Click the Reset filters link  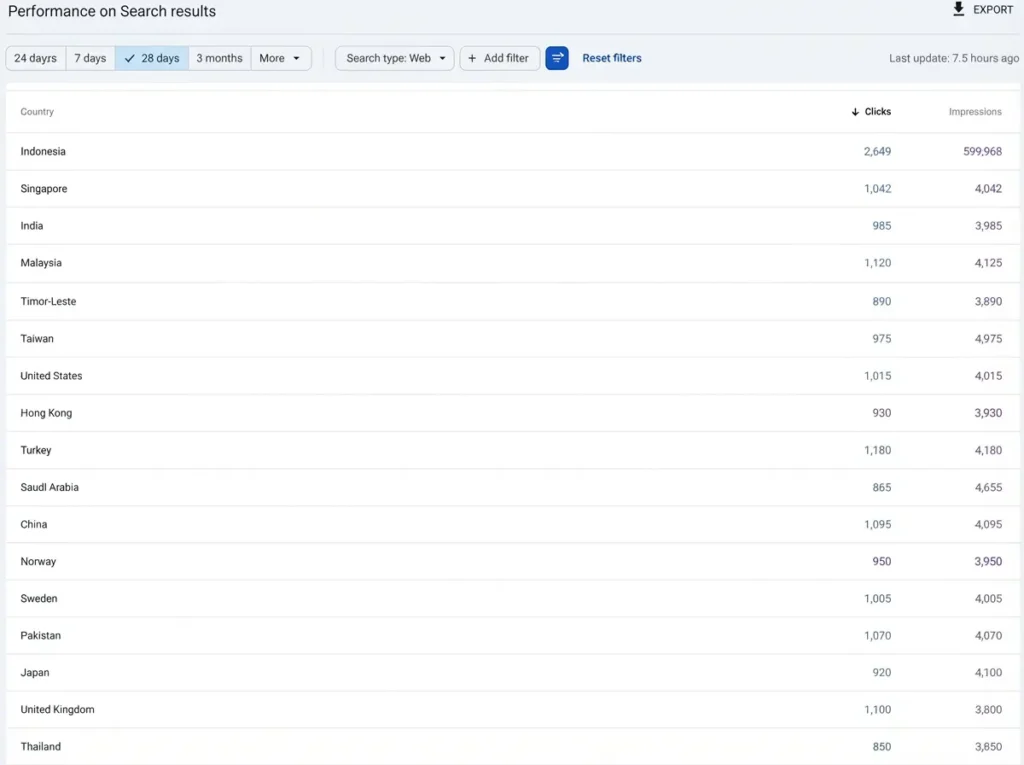coord(612,58)
